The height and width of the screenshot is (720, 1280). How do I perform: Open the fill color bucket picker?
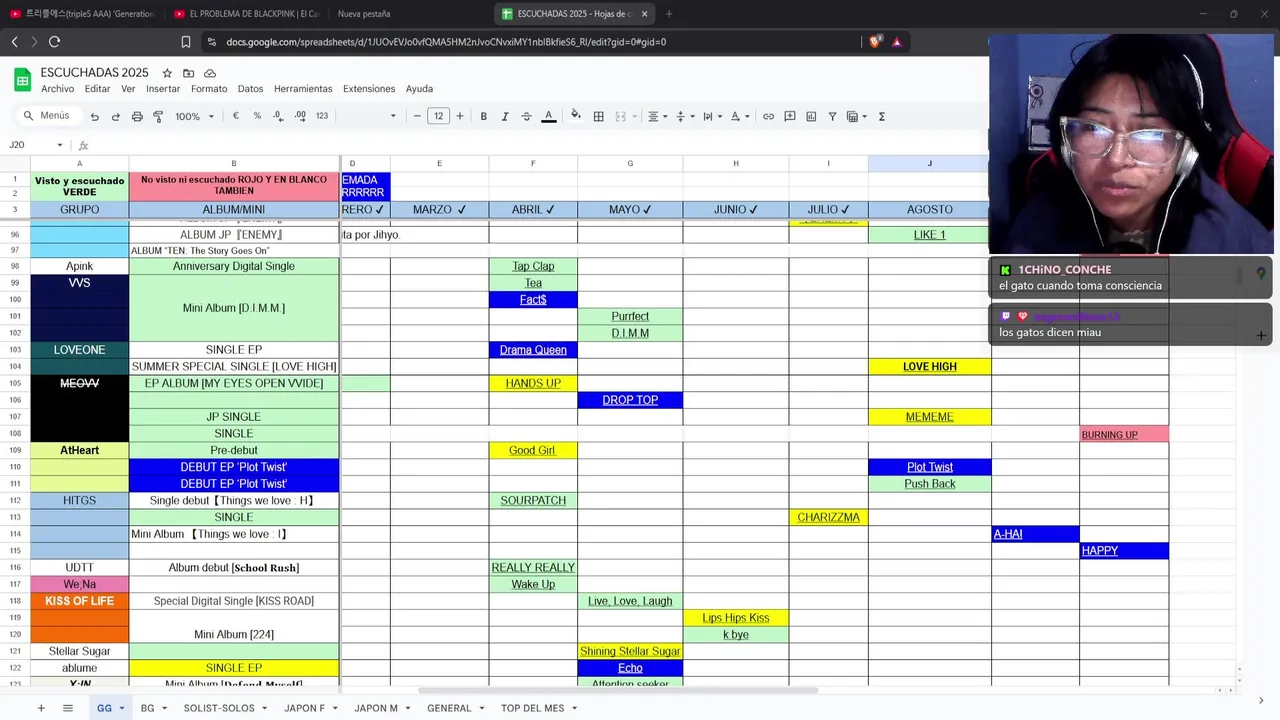click(576, 116)
